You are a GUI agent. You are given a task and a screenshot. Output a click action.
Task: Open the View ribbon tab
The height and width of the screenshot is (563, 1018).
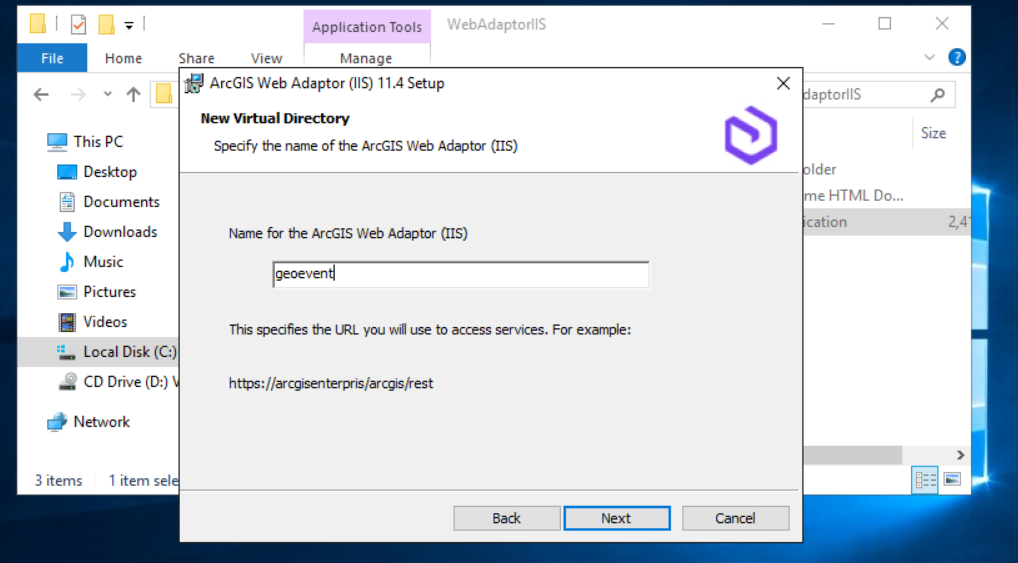coord(266,58)
